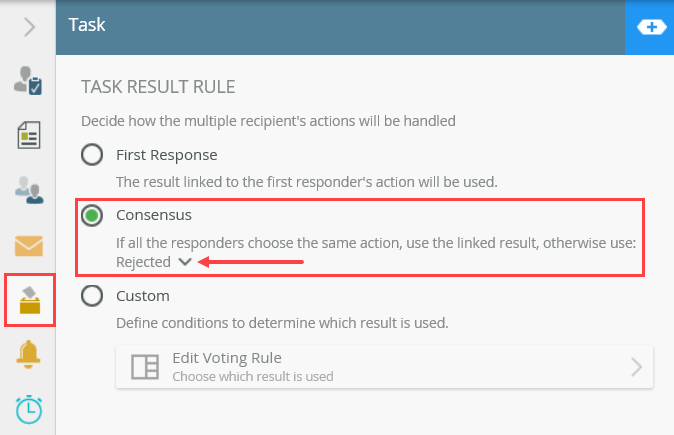Open the deadline clock icon

[x=29, y=409]
